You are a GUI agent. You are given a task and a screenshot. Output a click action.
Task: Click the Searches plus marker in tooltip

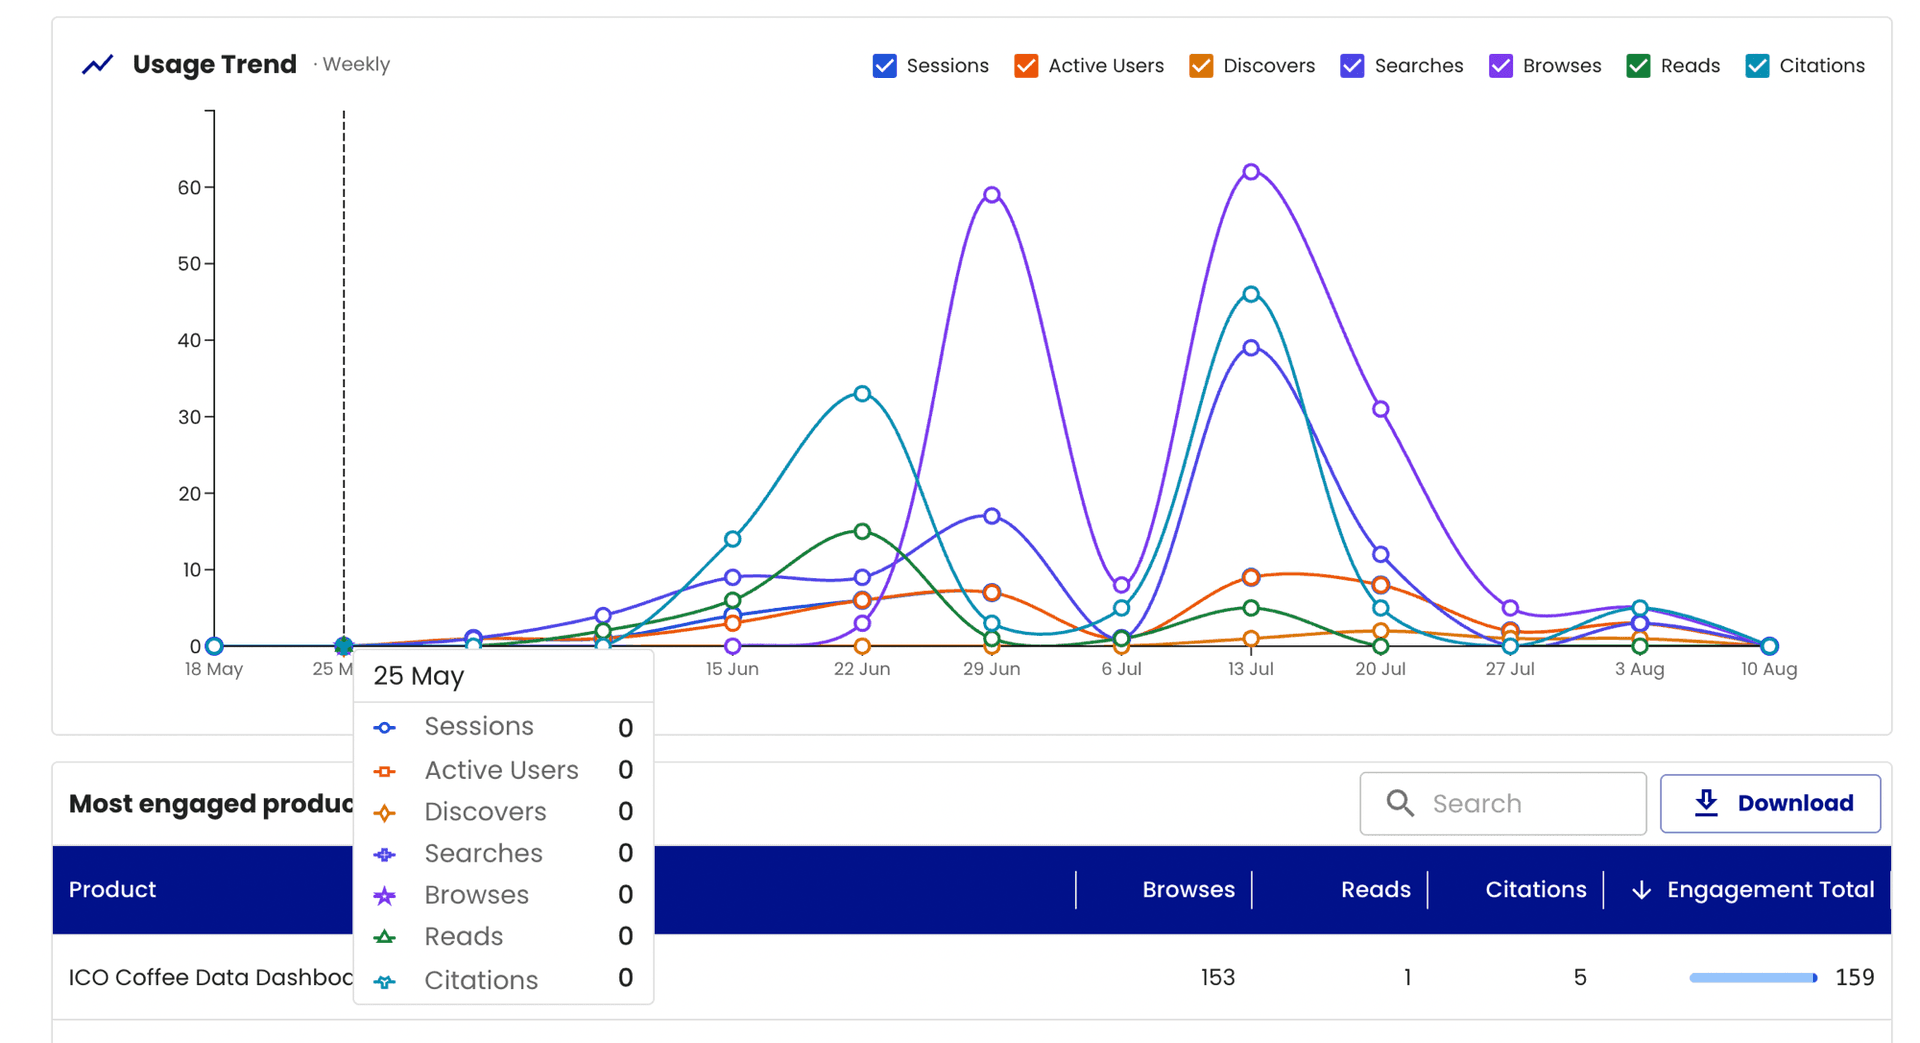385,855
